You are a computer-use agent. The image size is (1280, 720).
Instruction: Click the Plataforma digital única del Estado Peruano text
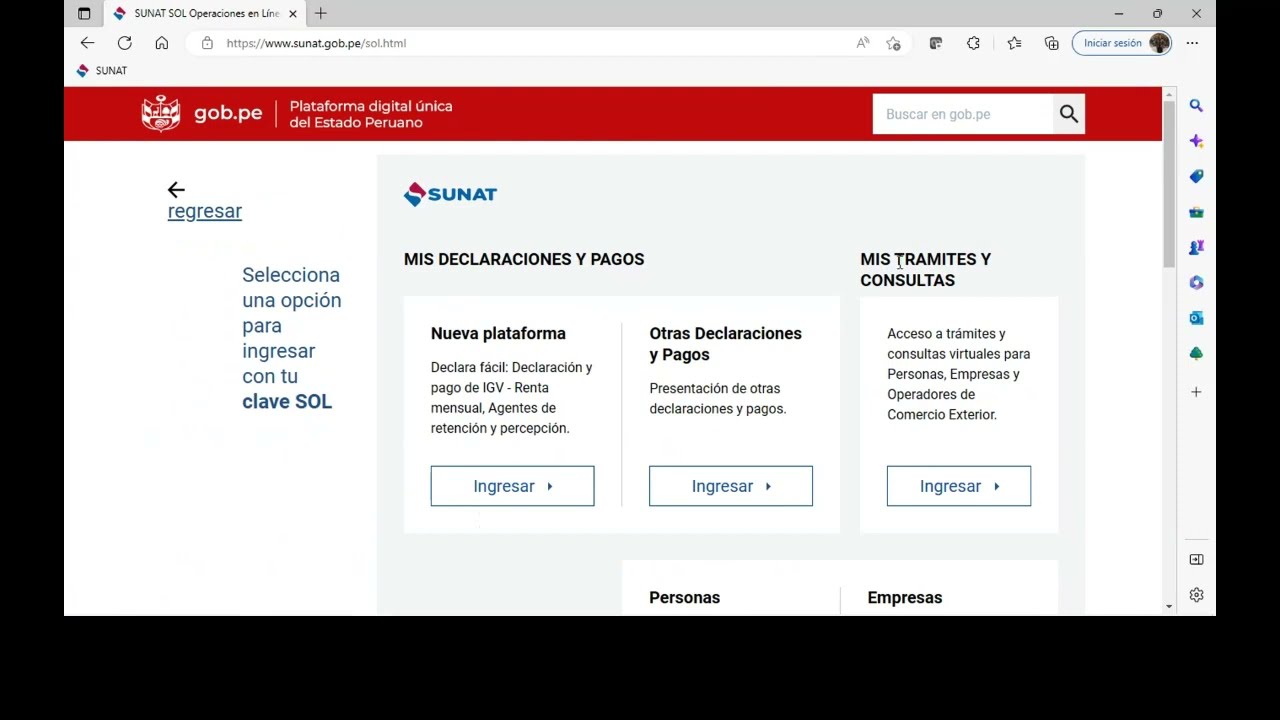[x=371, y=114]
